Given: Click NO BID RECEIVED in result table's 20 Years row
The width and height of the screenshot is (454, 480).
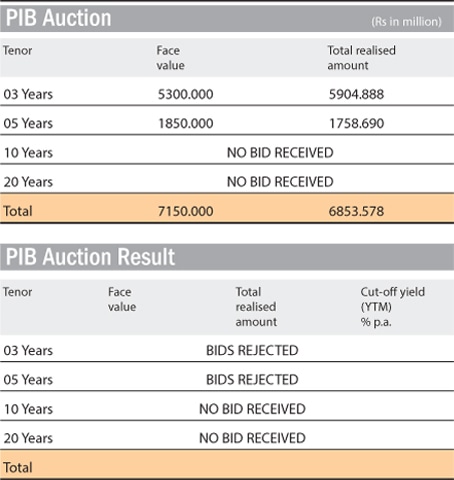Looking at the screenshot, I should (252, 438).
